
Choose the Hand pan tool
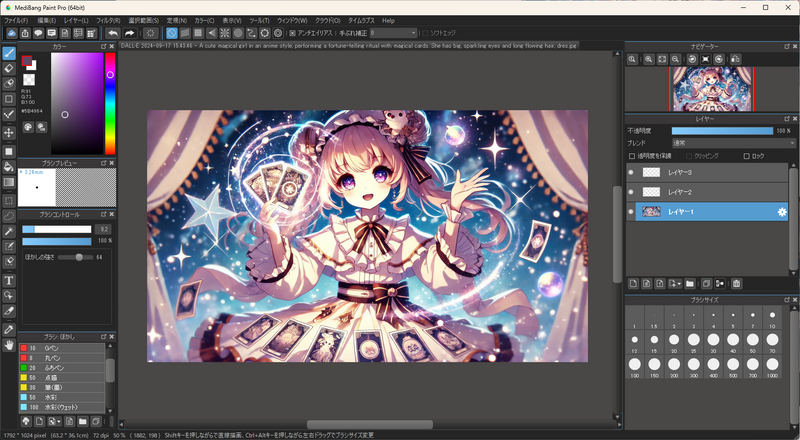point(9,345)
